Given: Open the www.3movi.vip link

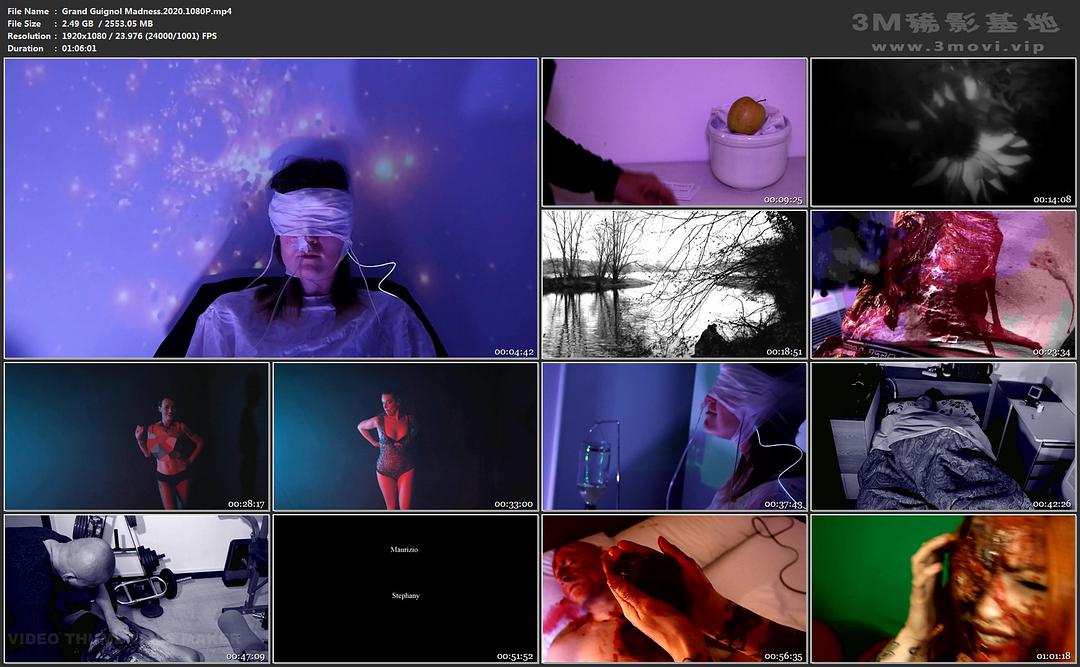Looking at the screenshot, I should point(957,47).
